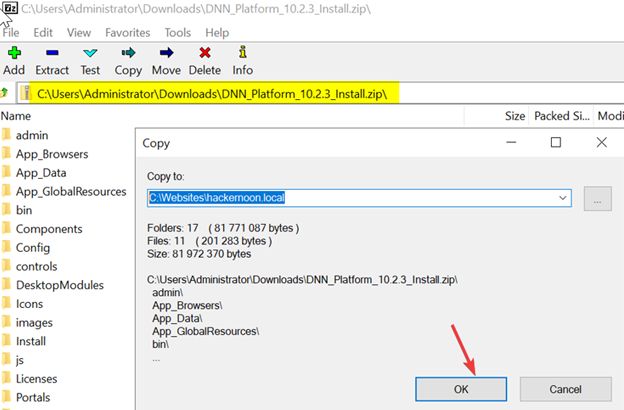Open the Edit menu

pos(43,32)
